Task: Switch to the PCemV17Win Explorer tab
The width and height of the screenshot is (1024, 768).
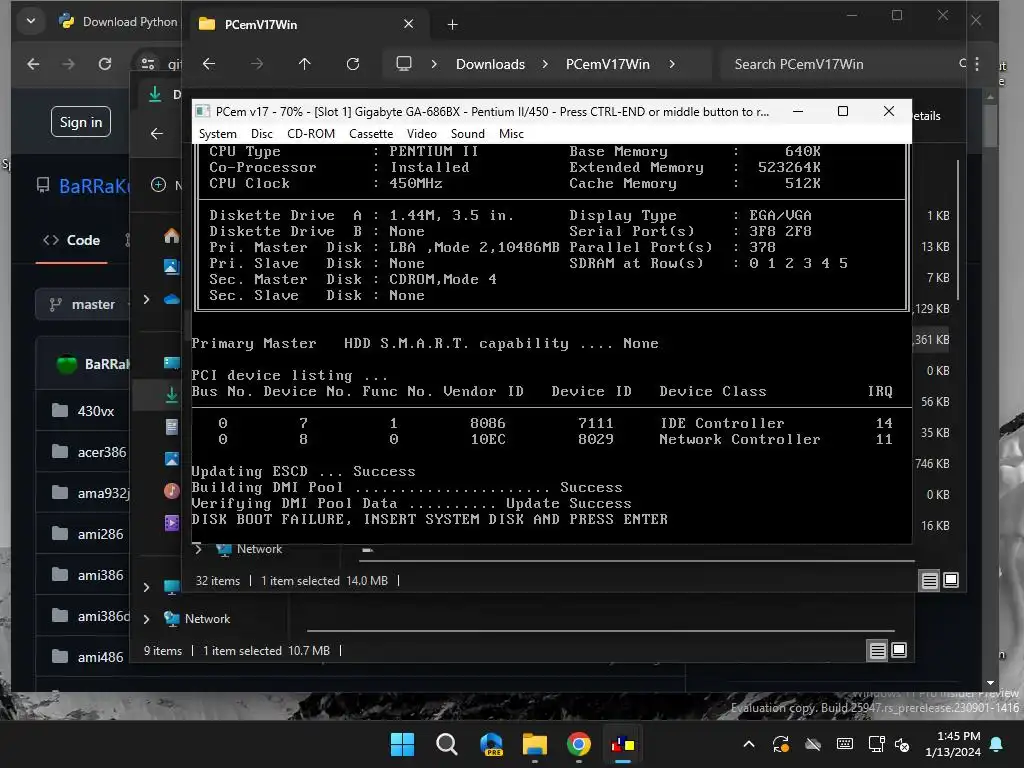Action: click(307, 24)
